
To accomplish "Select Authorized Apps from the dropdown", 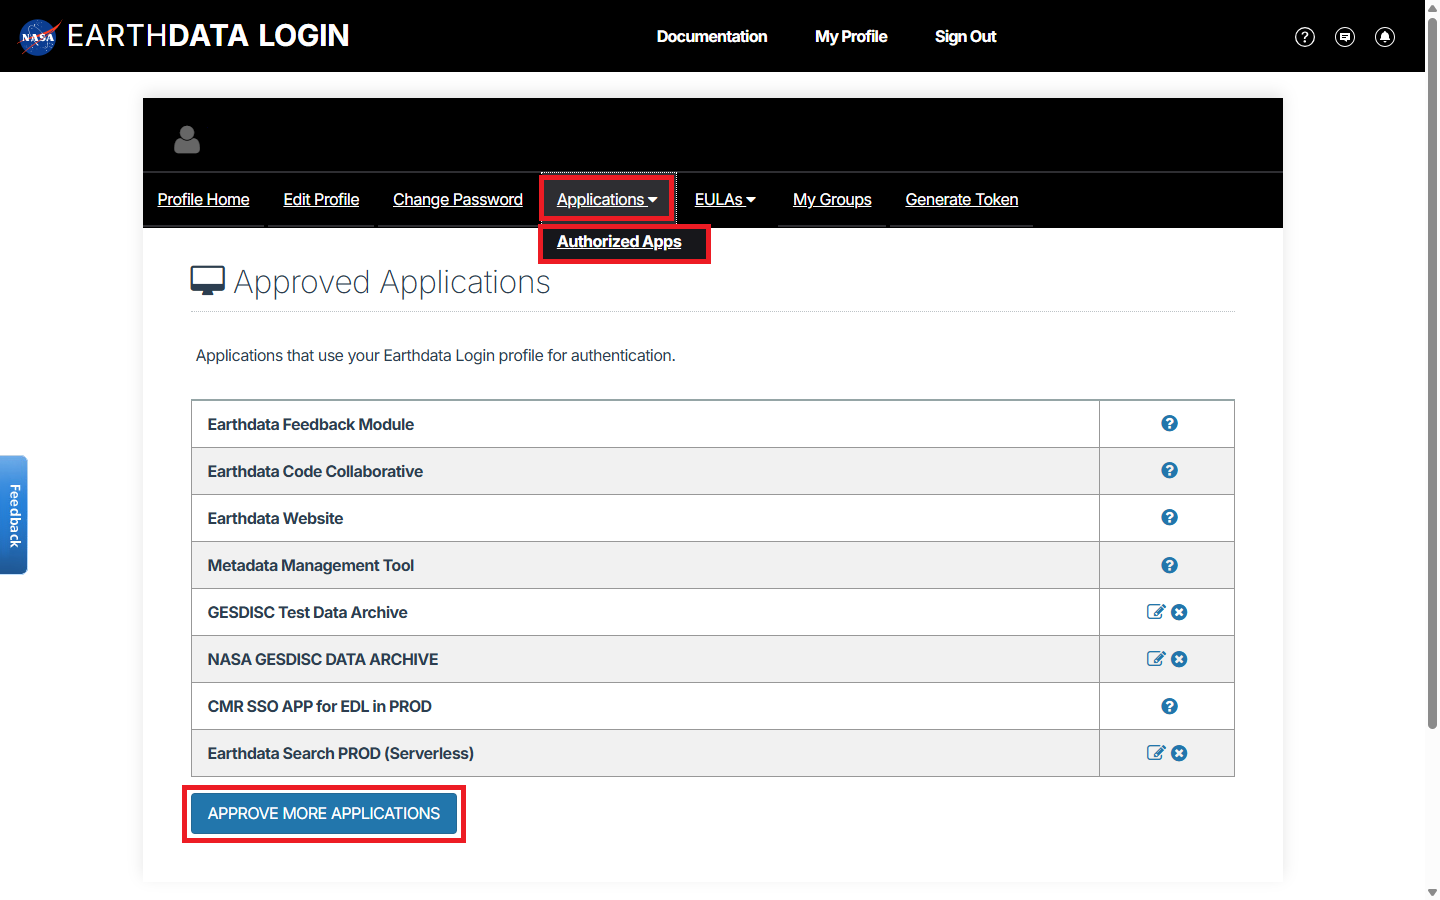I will tap(619, 242).
